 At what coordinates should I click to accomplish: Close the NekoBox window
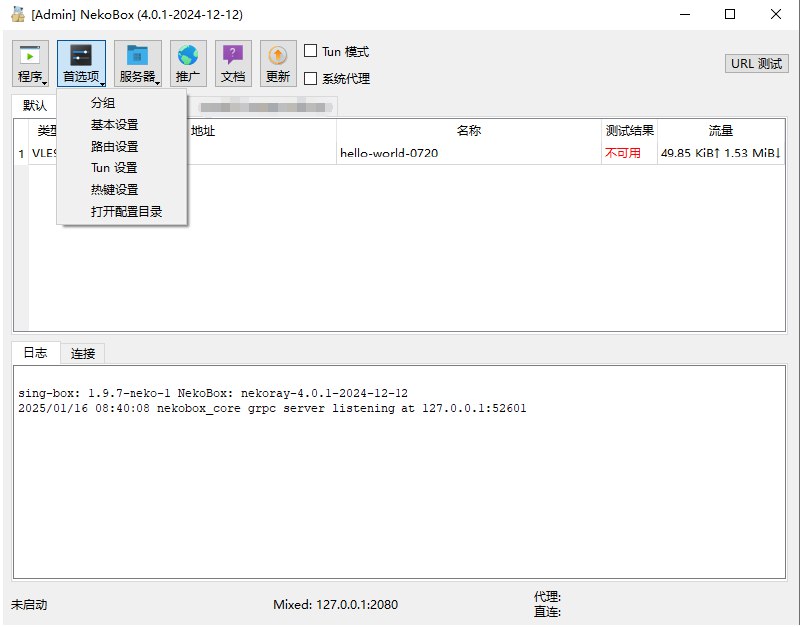pyautogui.click(x=776, y=14)
